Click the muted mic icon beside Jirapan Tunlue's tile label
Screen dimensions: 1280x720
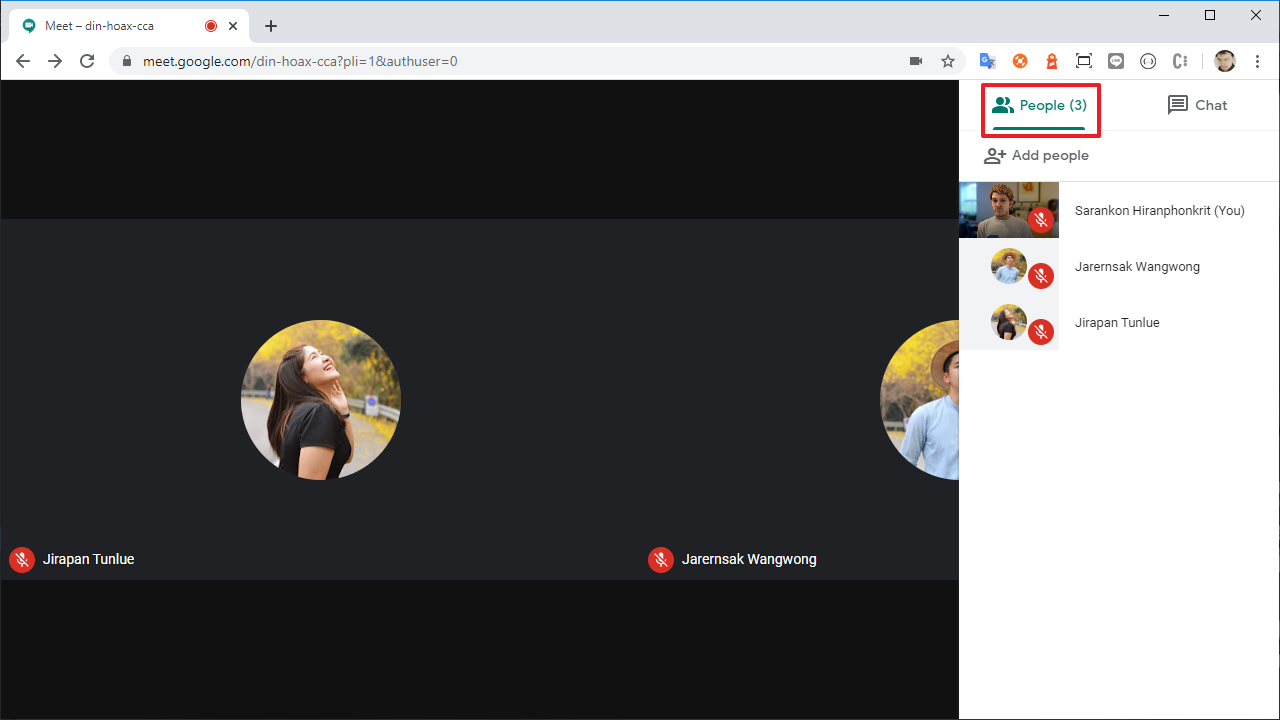click(x=22, y=560)
